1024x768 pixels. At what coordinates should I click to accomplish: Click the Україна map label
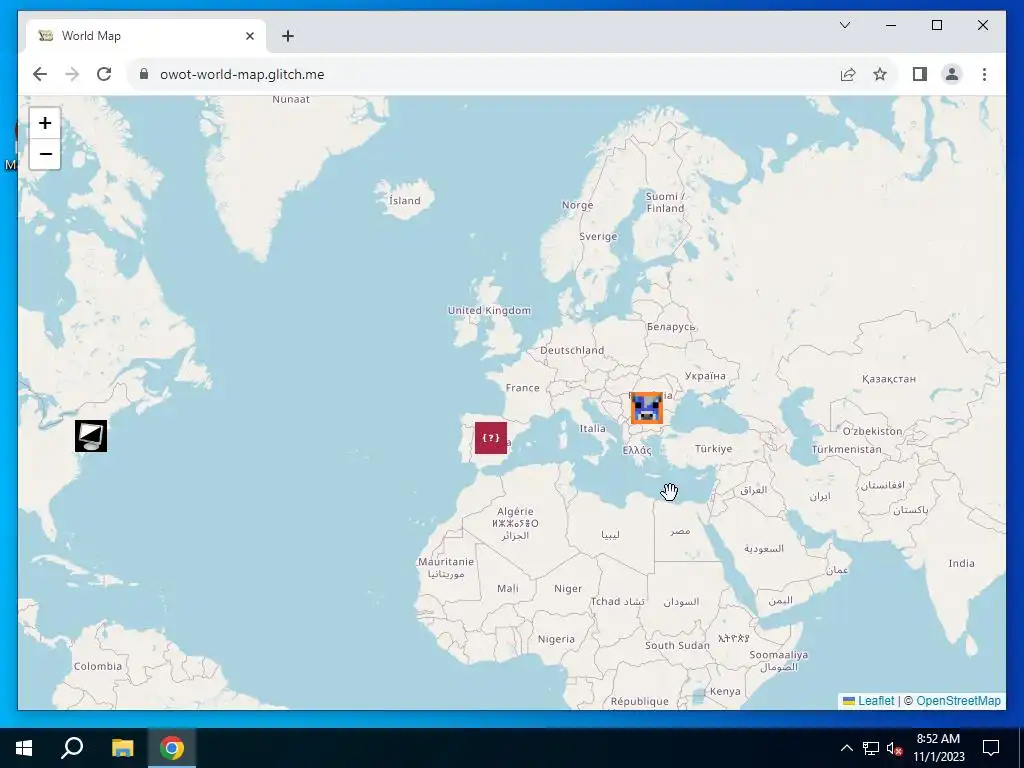[x=705, y=376]
